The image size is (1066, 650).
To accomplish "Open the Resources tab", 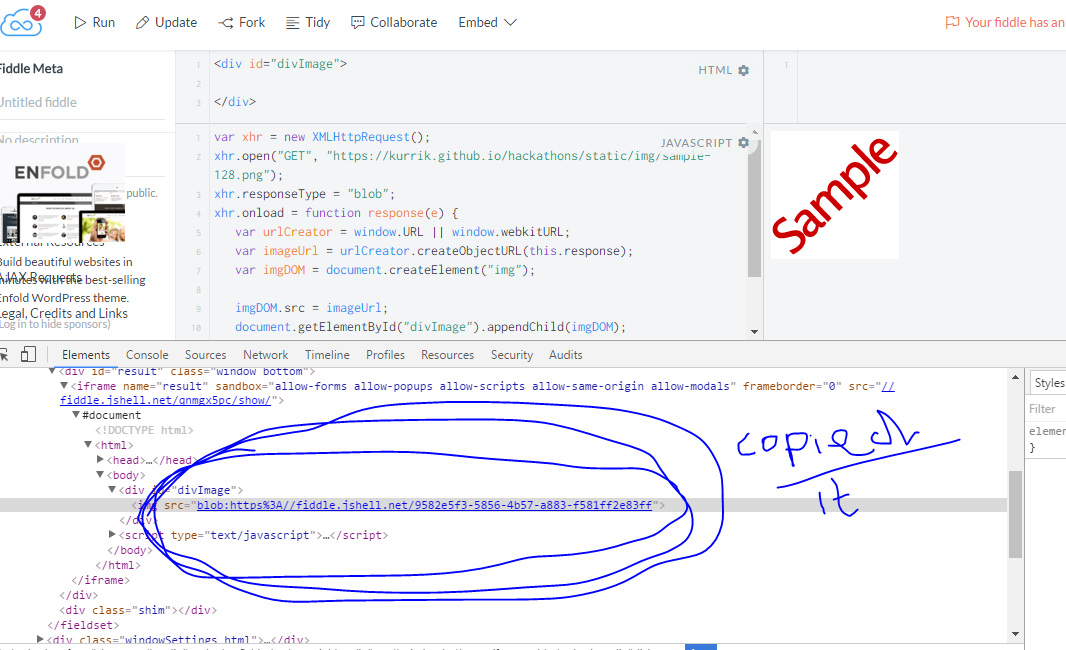I will (x=447, y=355).
